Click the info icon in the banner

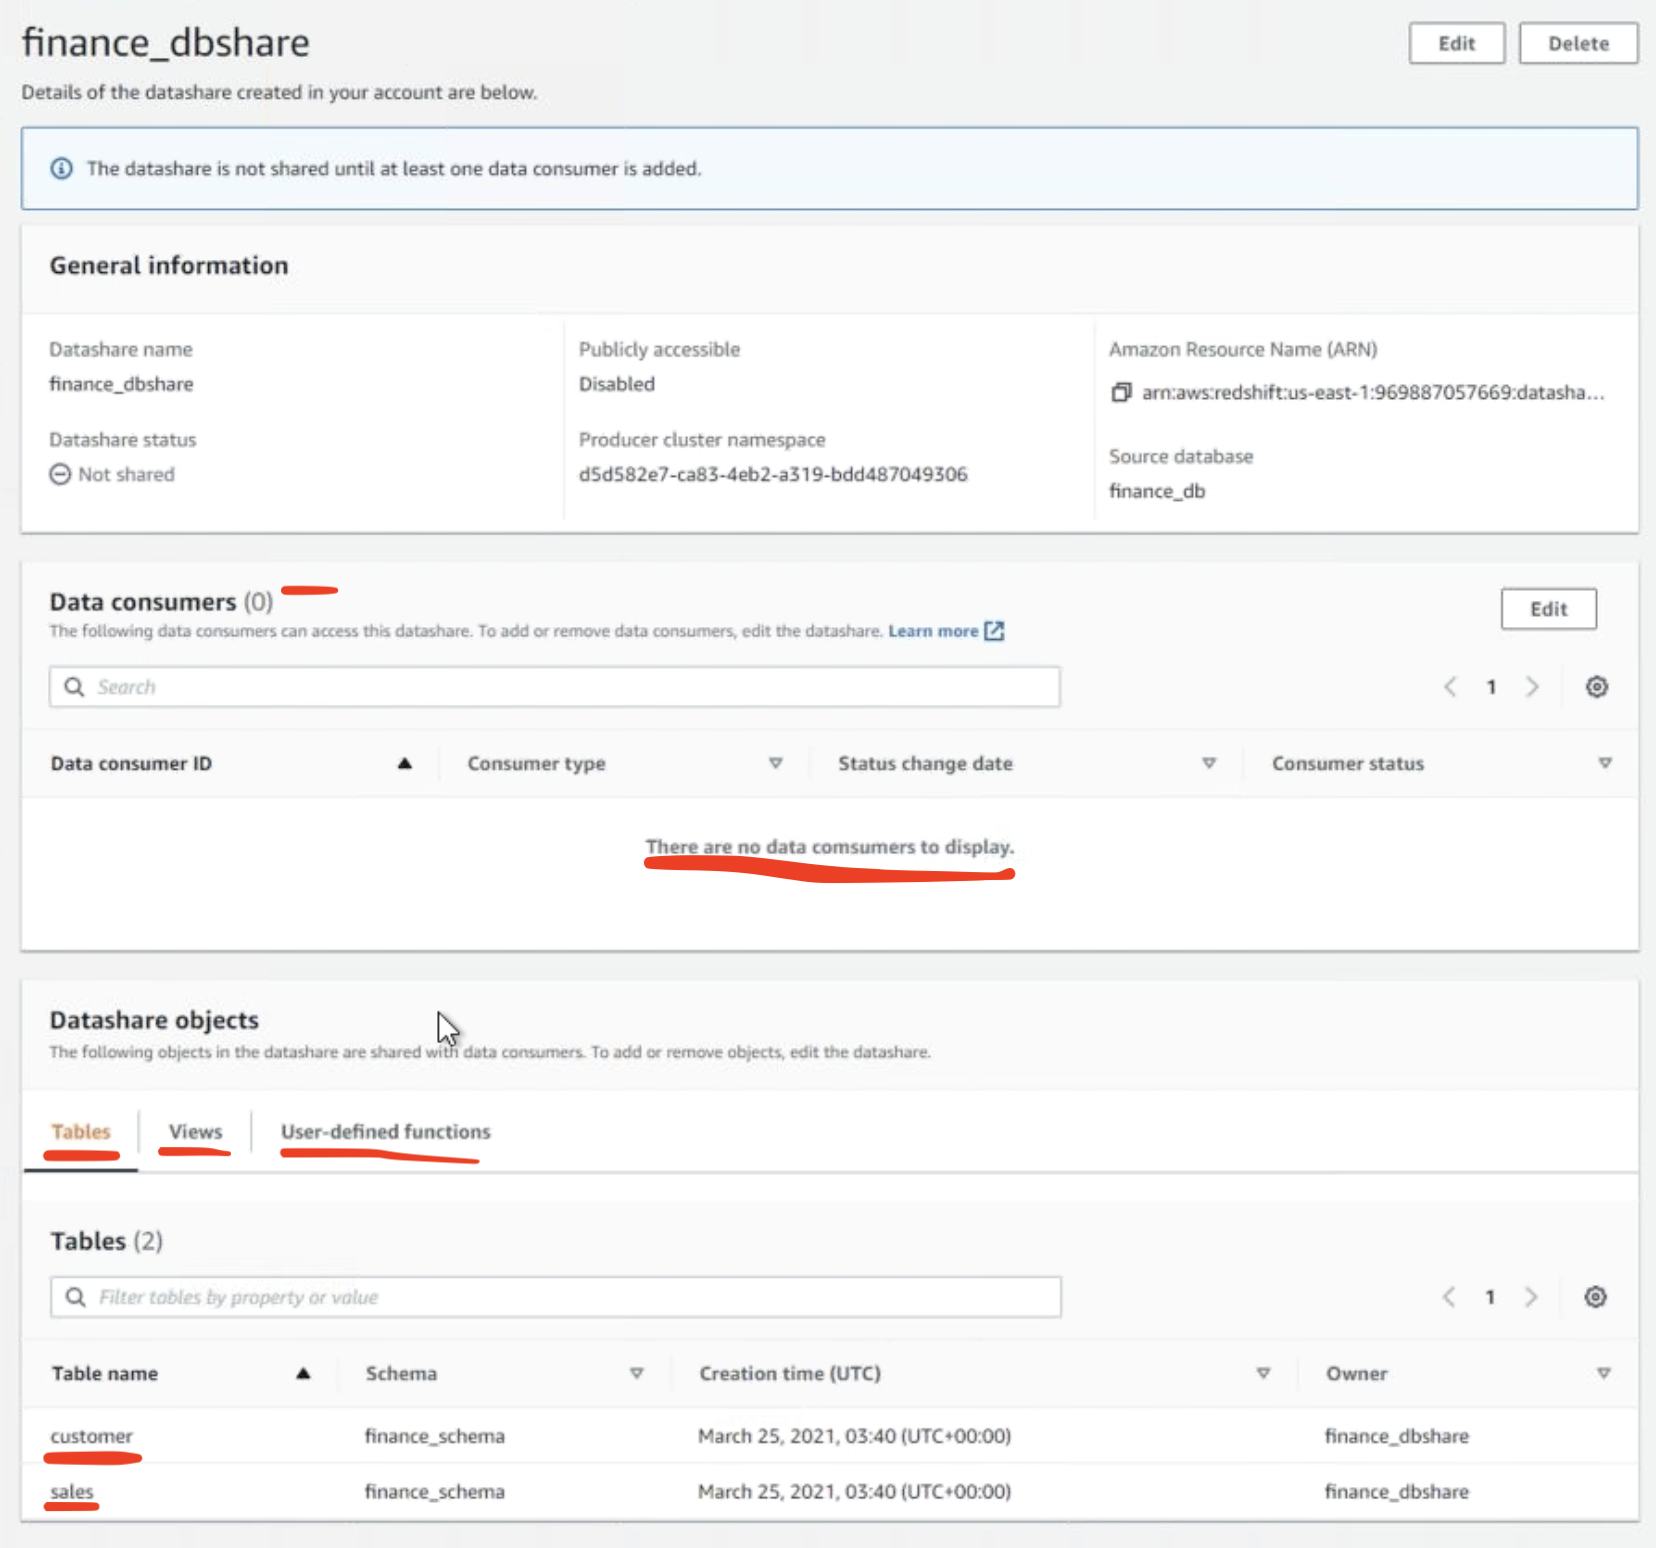tap(62, 169)
